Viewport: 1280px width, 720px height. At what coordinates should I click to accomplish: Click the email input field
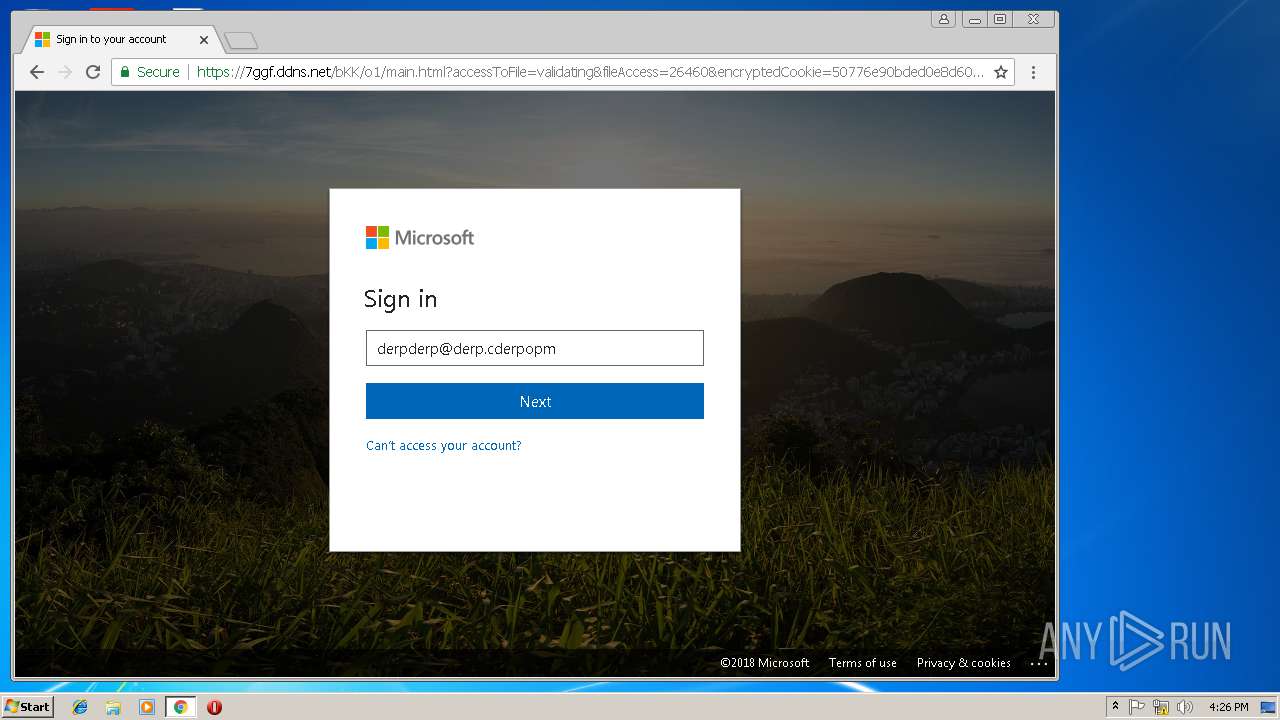click(x=535, y=348)
